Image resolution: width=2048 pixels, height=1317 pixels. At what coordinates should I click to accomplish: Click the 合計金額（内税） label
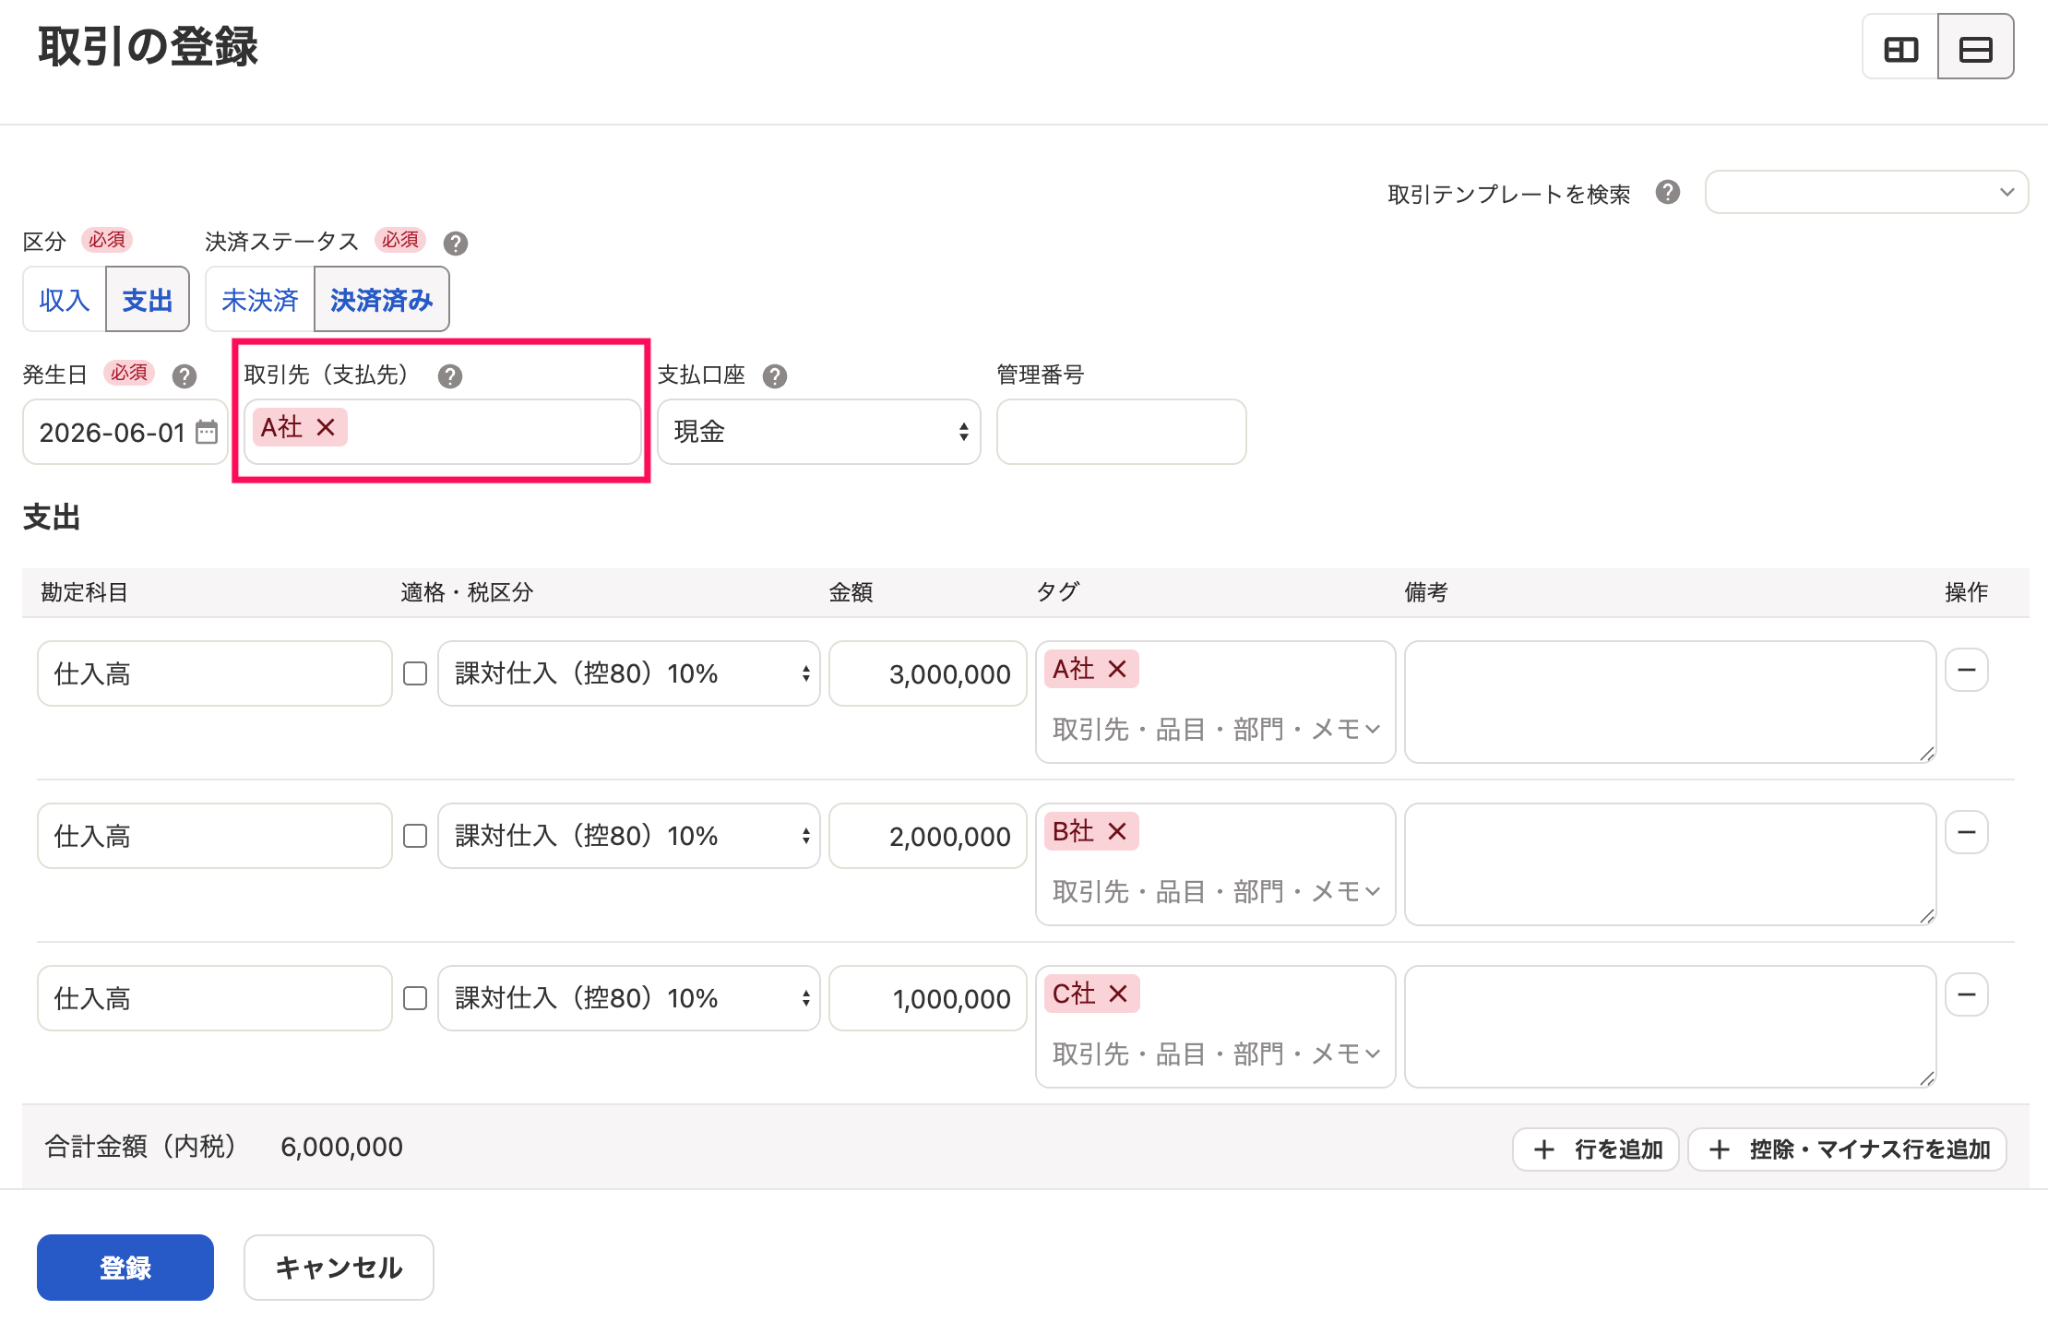pos(140,1147)
